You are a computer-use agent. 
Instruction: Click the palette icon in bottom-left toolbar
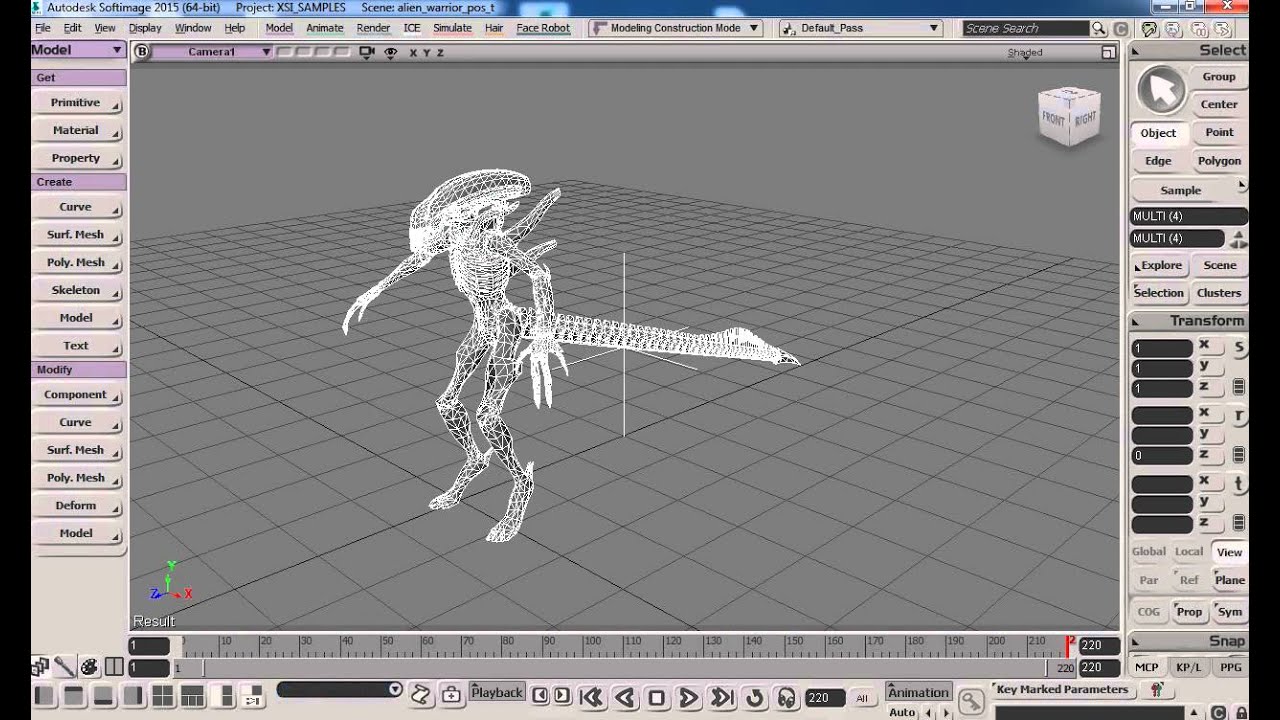point(89,666)
